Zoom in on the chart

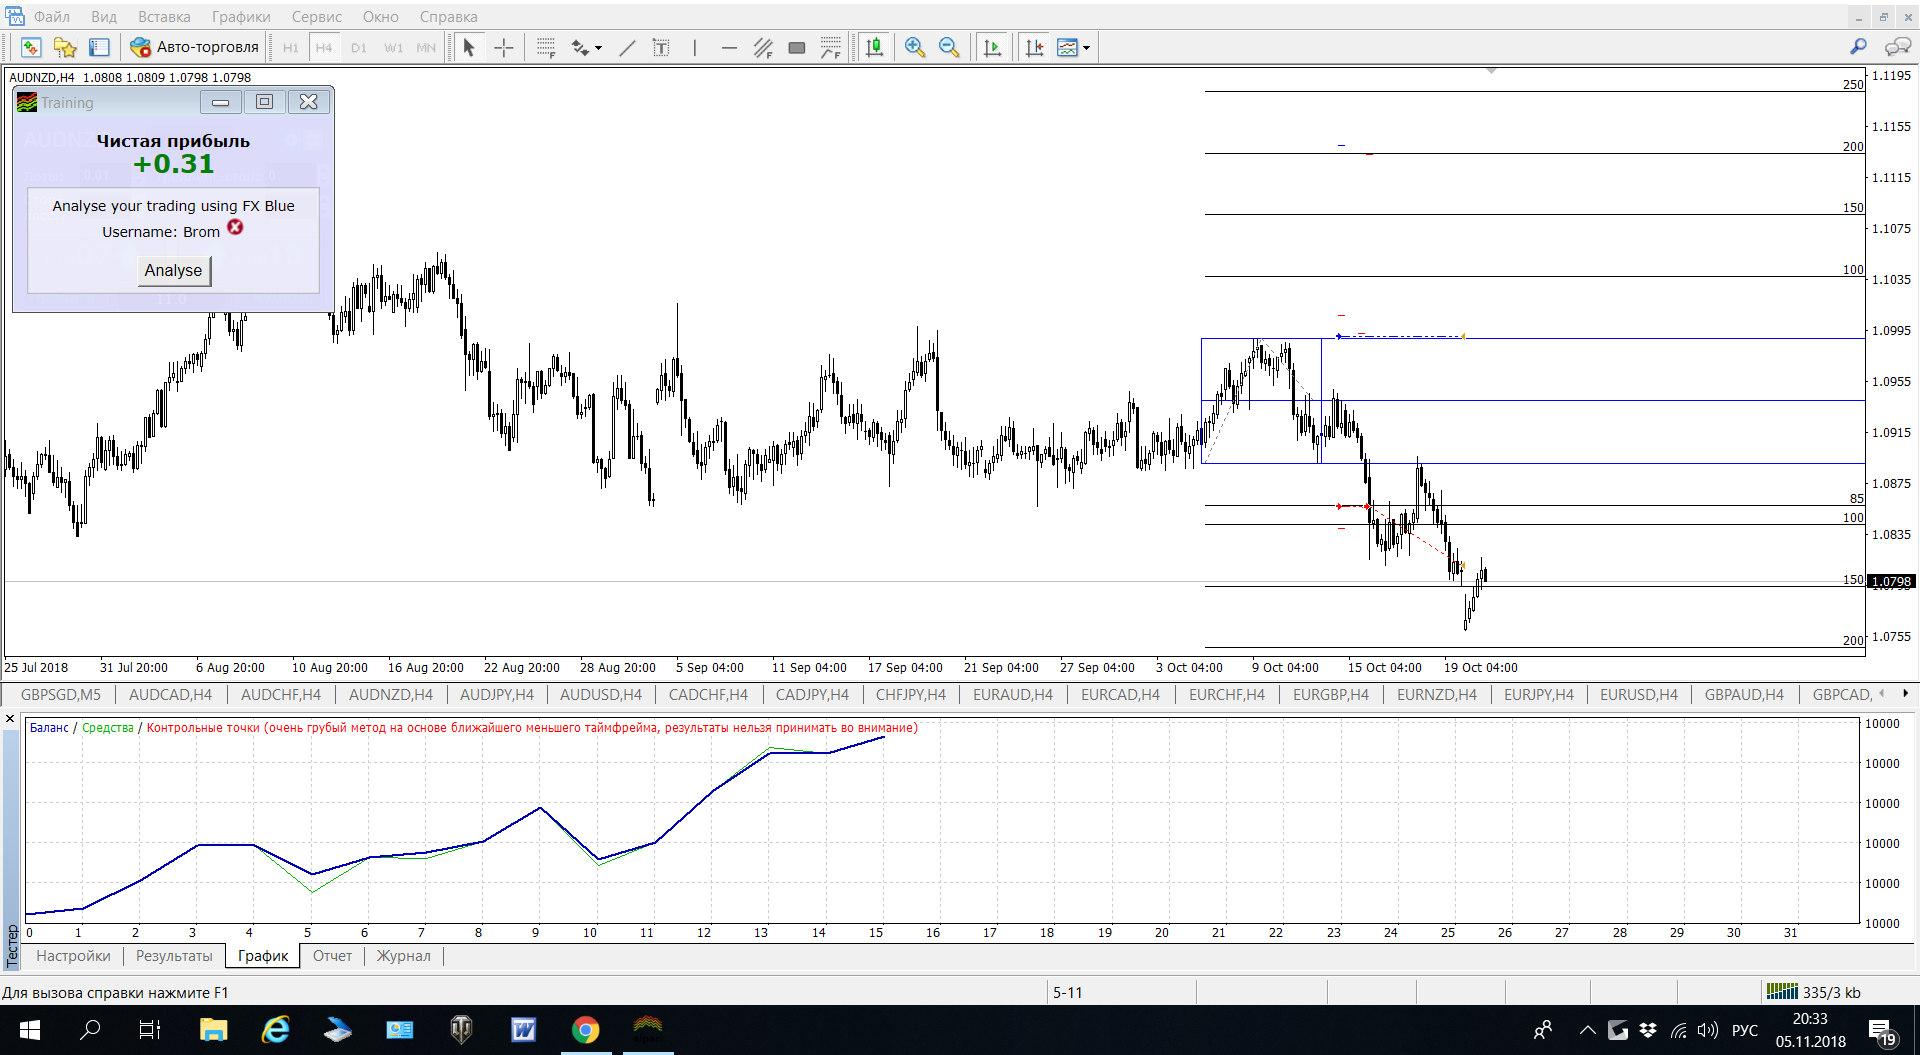tap(915, 47)
